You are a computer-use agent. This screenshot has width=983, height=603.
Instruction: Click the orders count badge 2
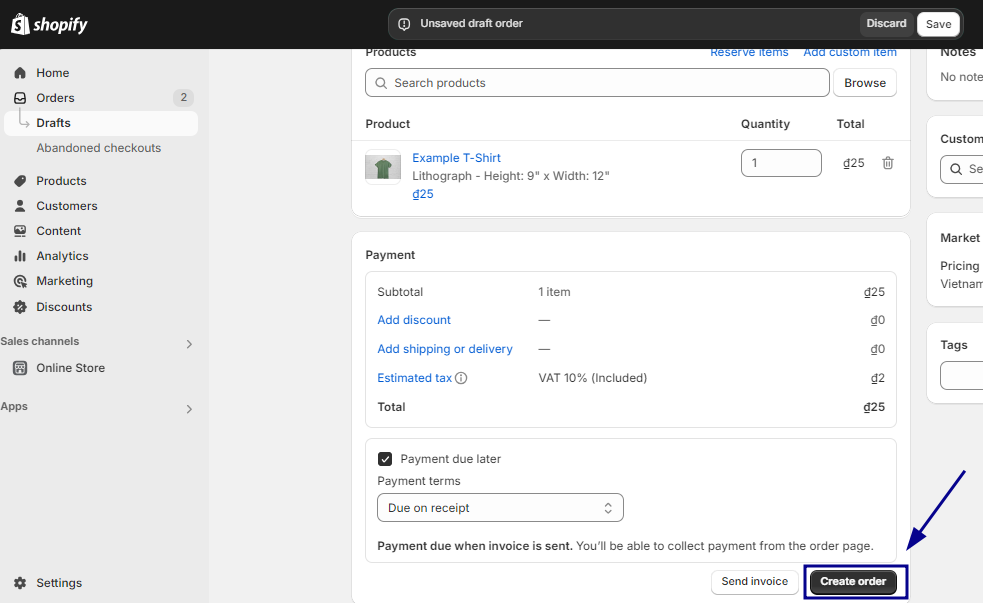[x=184, y=98]
